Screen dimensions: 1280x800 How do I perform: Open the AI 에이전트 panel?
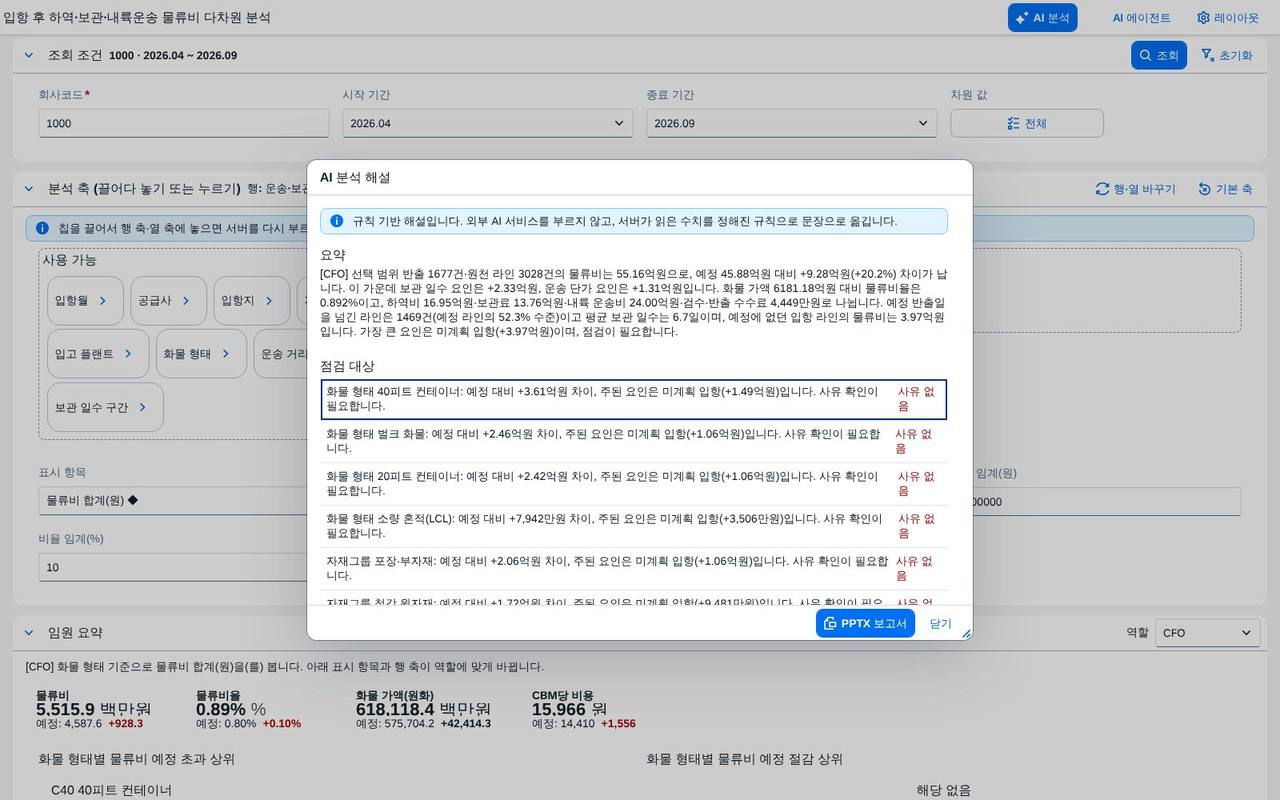[1141, 18]
